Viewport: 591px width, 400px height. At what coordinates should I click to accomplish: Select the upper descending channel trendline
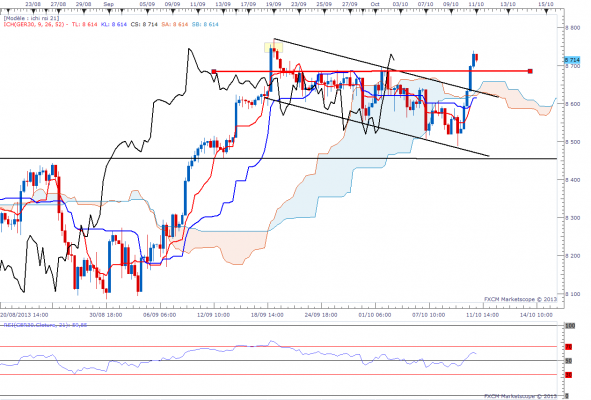pos(386,68)
